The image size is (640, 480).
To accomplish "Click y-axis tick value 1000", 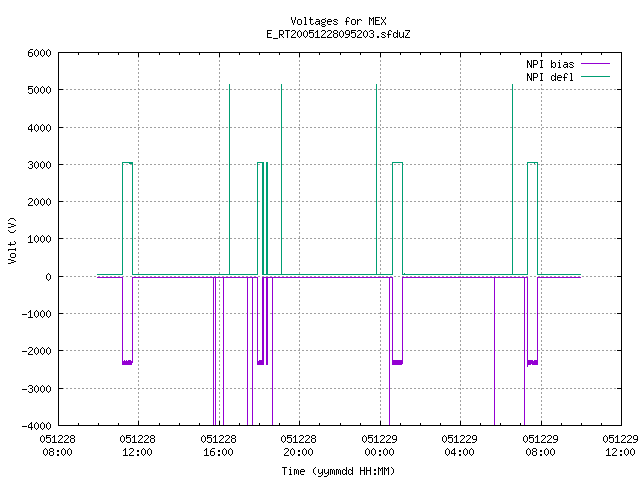I will pos(39,239).
